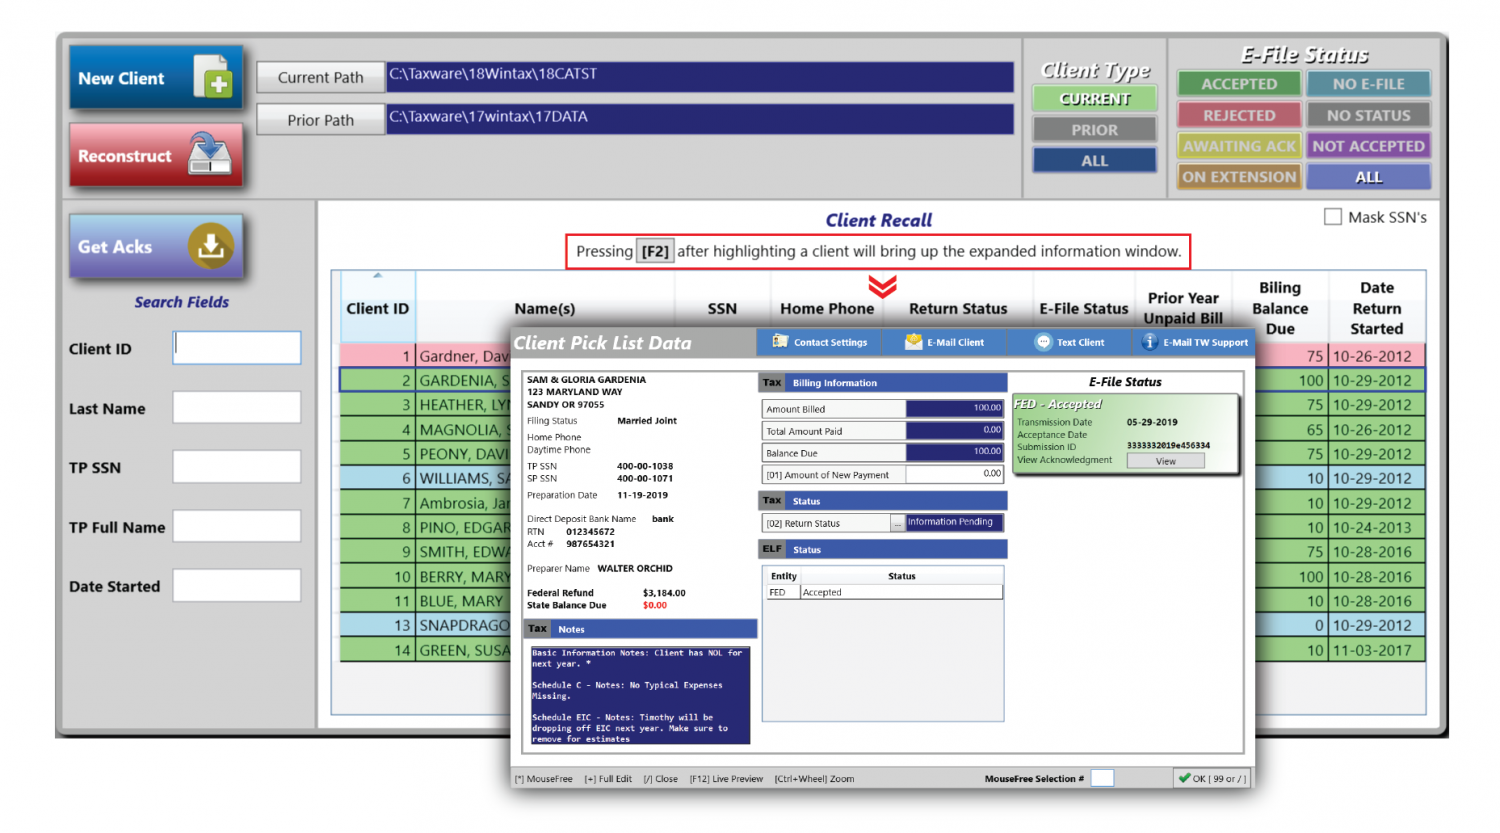Switch Client Type filter to PRIOR
Image resolution: width=1500 pixels, height=833 pixels.
[1094, 129]
